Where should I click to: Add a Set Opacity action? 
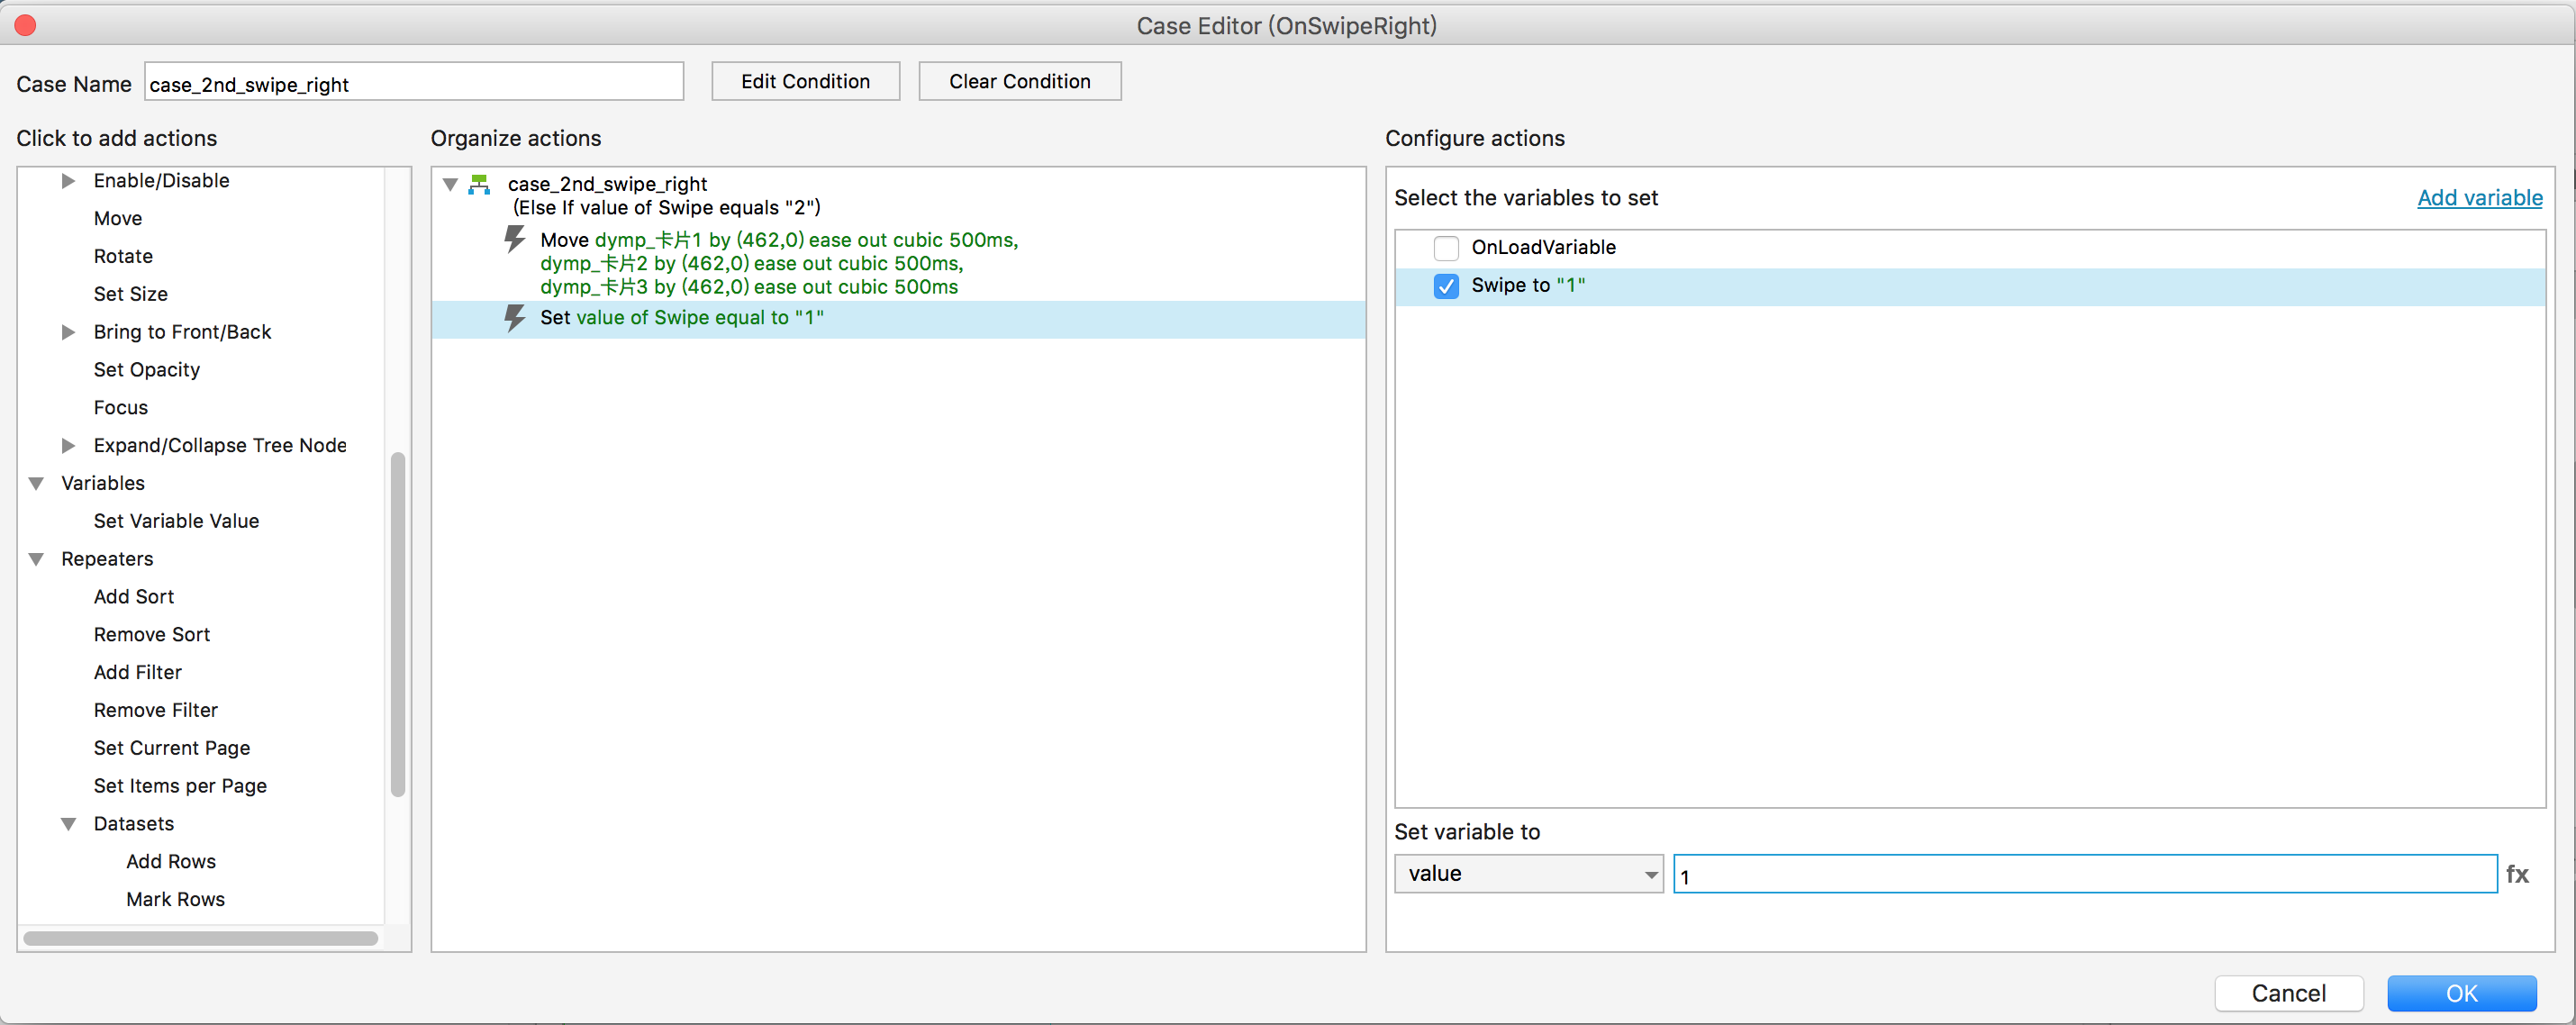pos(147,370)
